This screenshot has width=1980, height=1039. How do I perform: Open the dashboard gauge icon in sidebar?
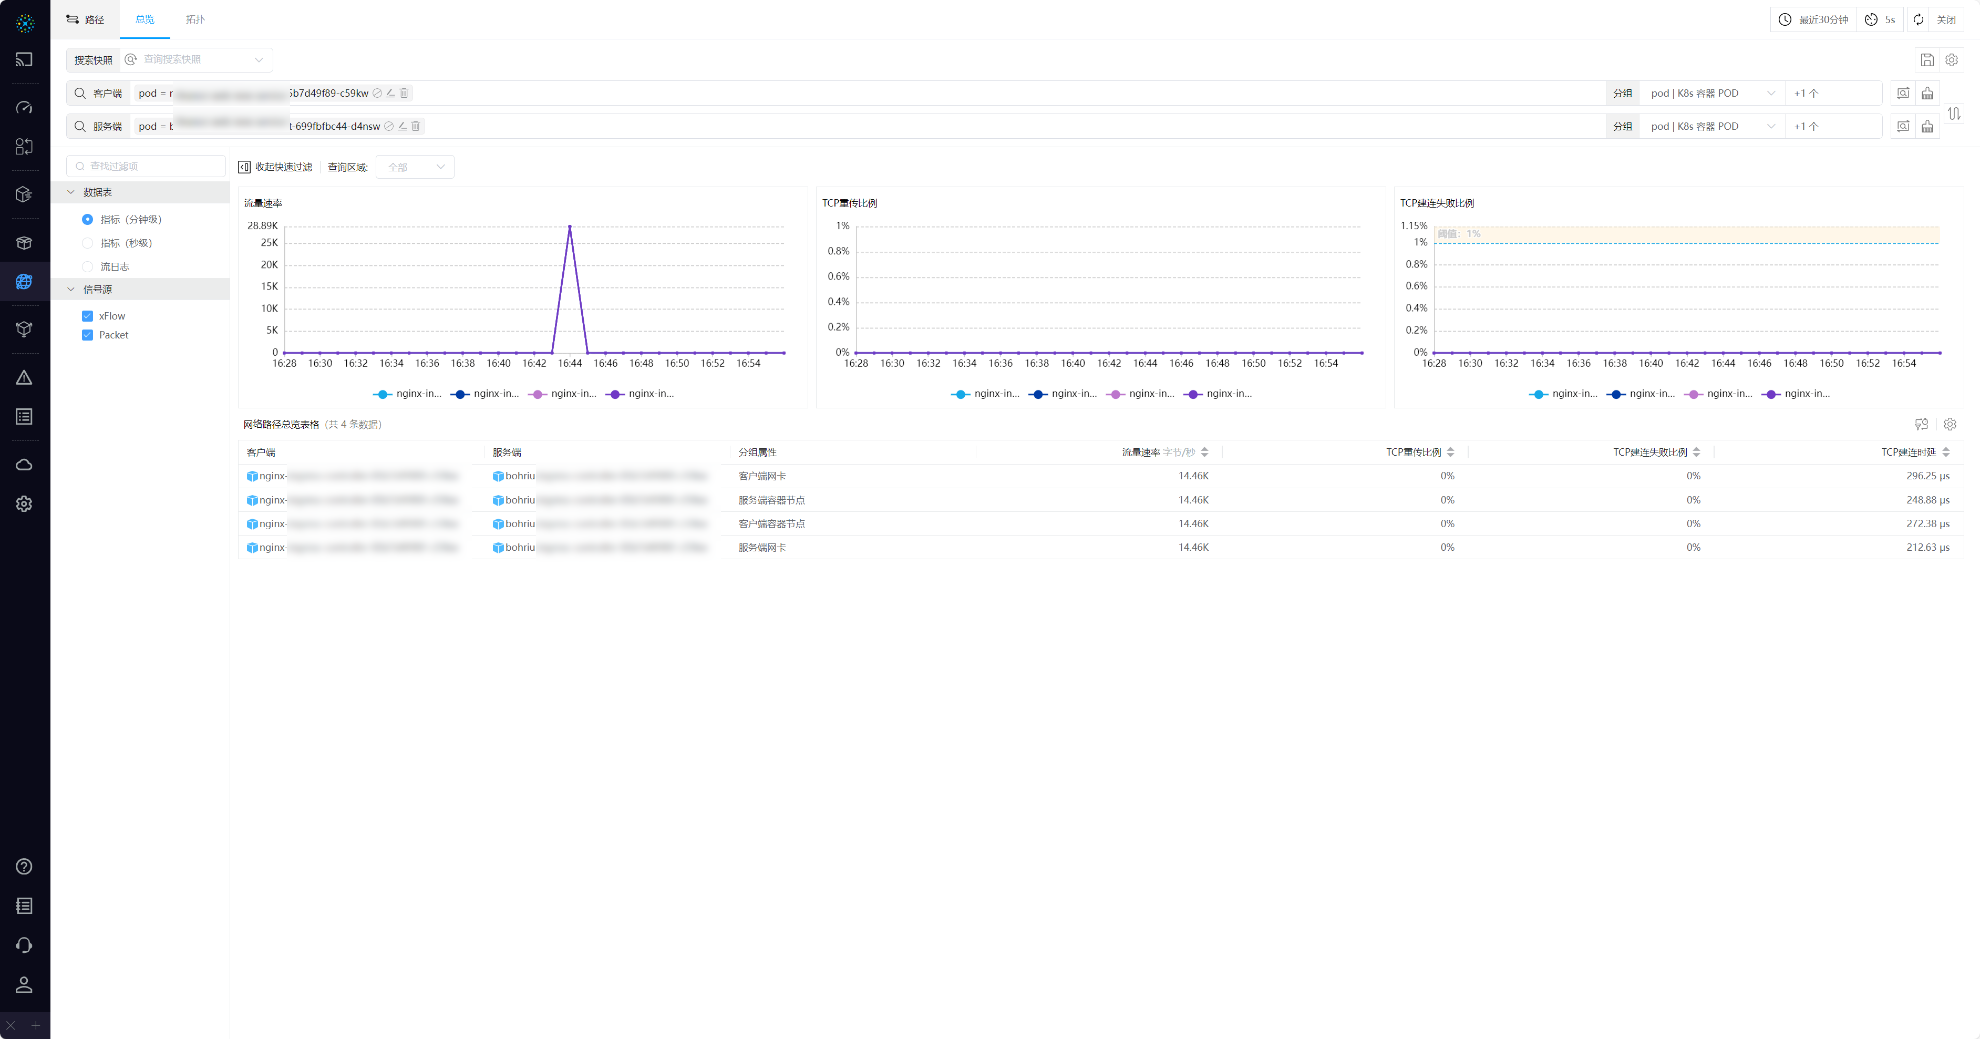tap(24, 107)
